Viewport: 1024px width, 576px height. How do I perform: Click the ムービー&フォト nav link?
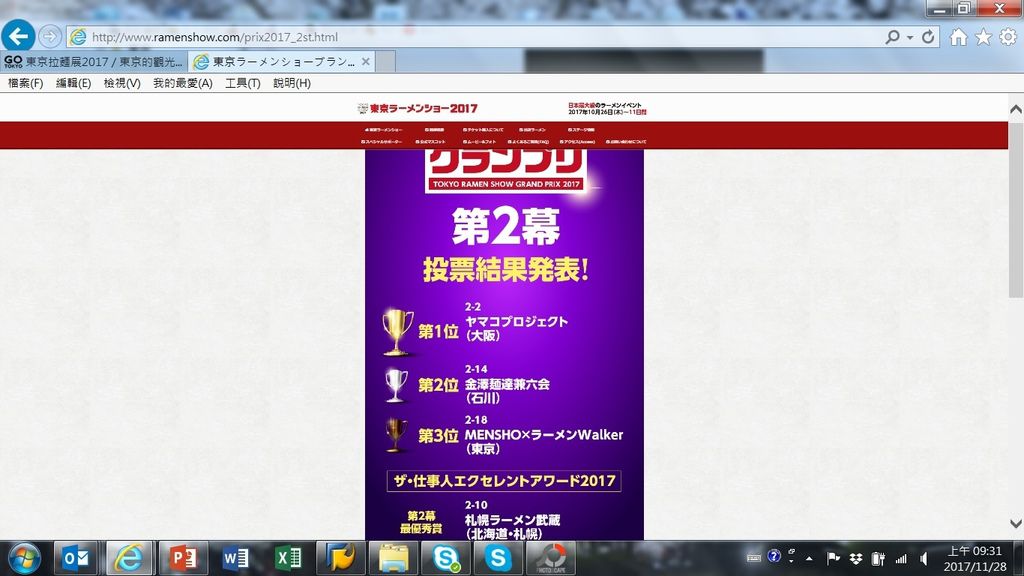pos(479,142)
